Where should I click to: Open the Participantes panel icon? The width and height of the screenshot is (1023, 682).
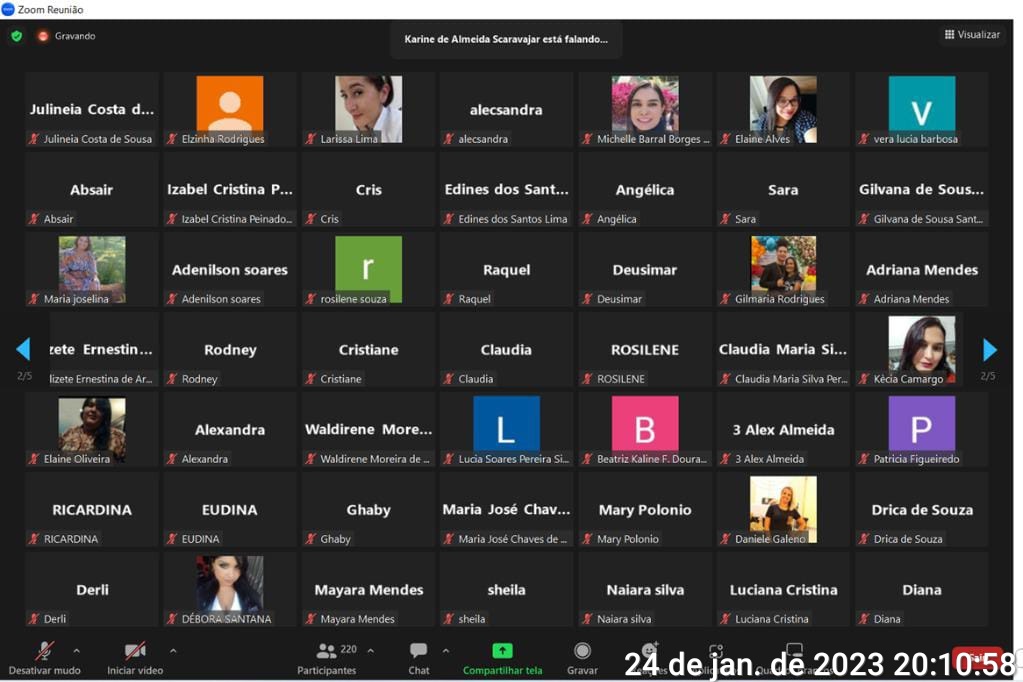pos(326,650)
